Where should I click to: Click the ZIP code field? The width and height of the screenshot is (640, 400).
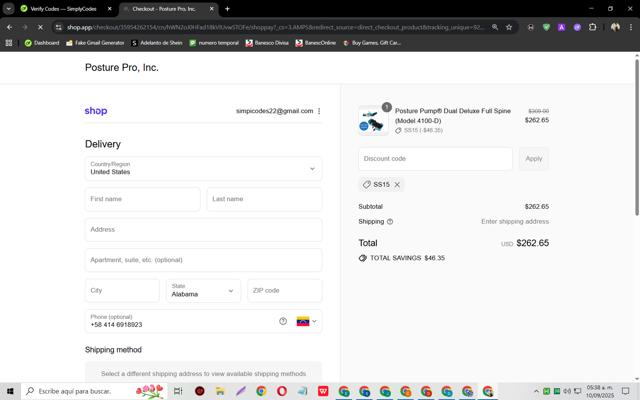coord(284,291)
